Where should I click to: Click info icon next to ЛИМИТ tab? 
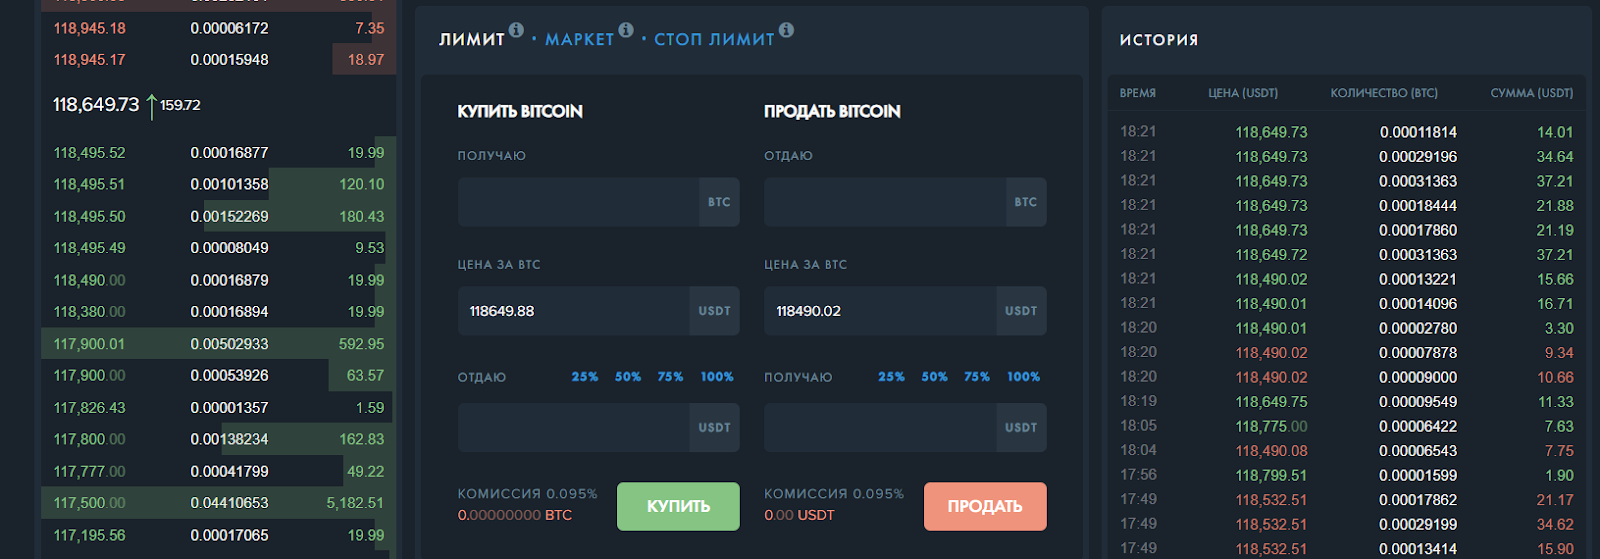(x=516, y=30)
